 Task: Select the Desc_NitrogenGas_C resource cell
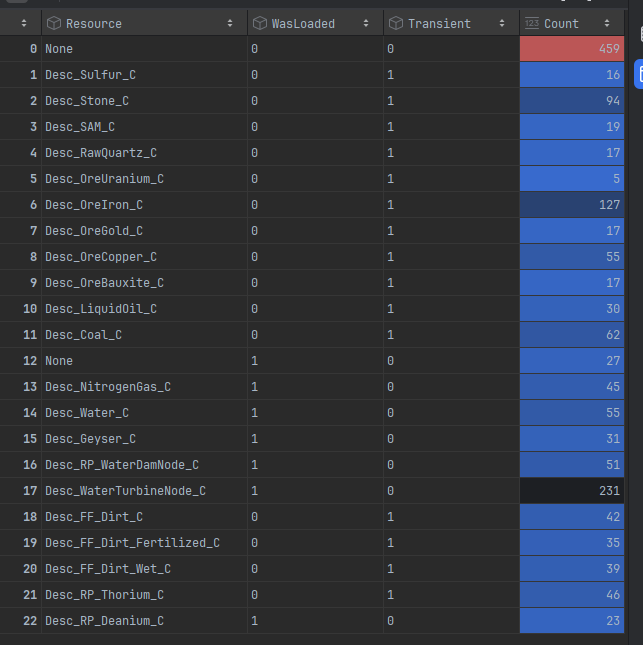(x=144, y=387)
